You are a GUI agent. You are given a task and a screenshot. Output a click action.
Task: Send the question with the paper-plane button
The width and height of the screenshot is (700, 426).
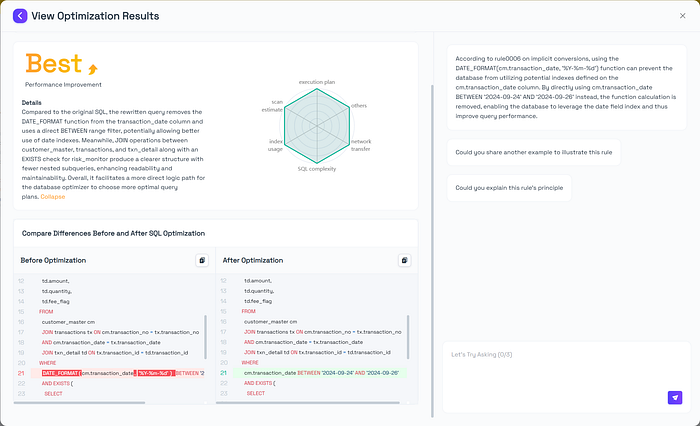point(675,397)
